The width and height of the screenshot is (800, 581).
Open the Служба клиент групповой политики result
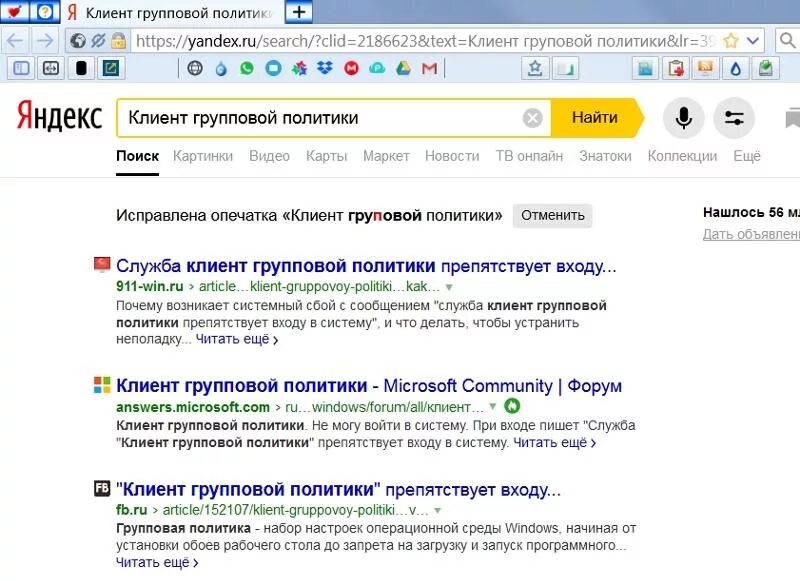[366, 266]
